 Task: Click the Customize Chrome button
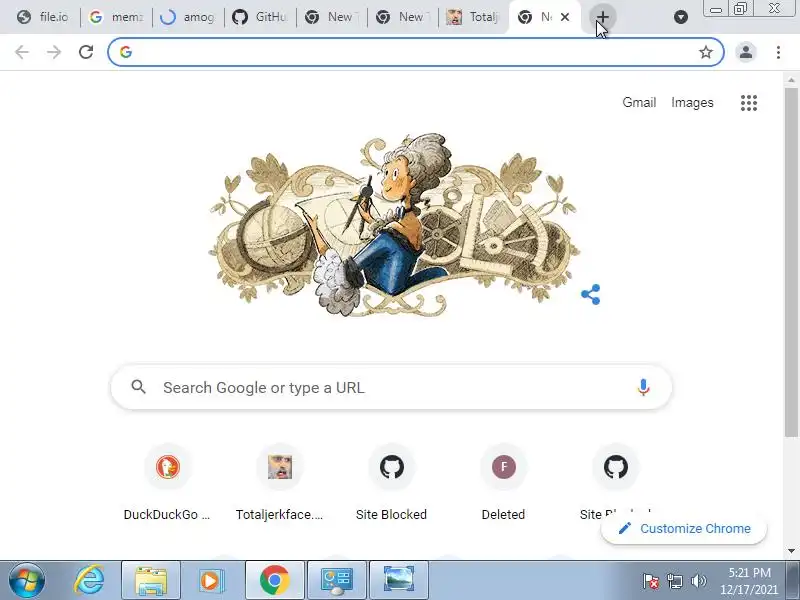(x=684, y=529)
